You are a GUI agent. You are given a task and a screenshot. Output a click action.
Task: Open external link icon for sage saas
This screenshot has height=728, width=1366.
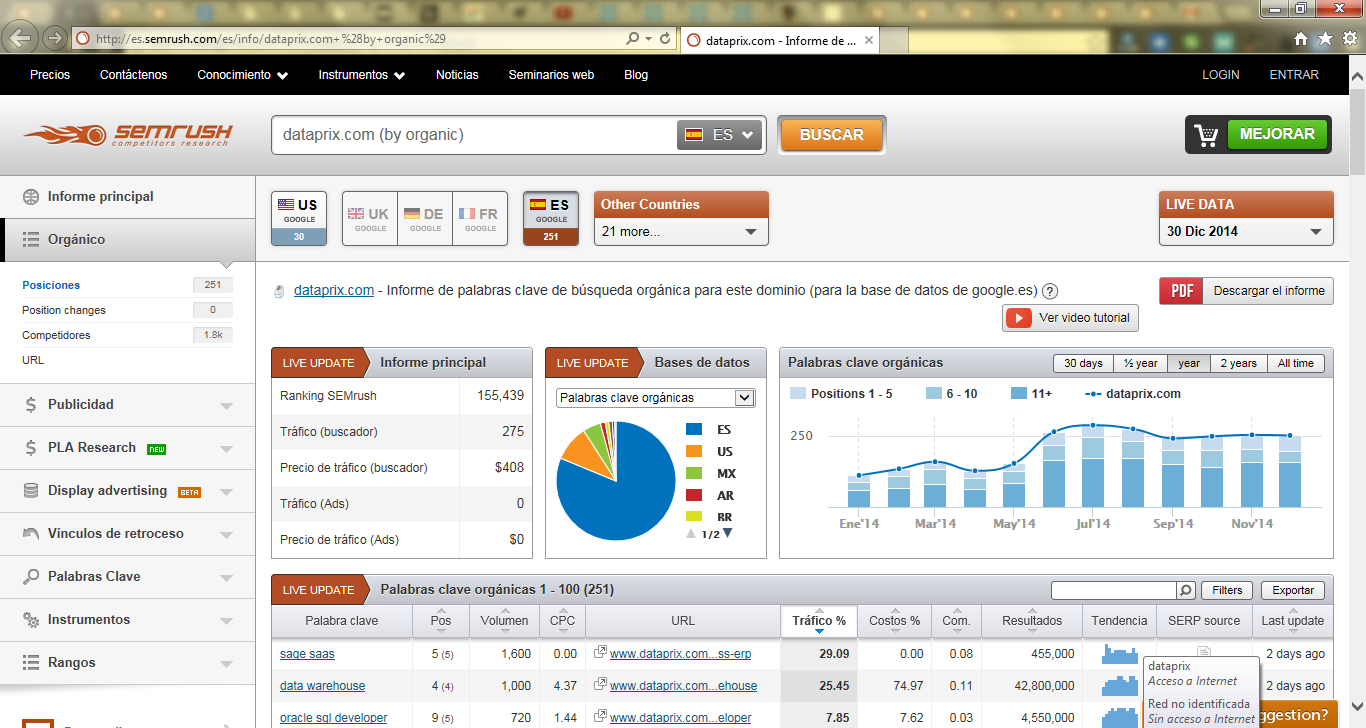(x=600, y=654)
